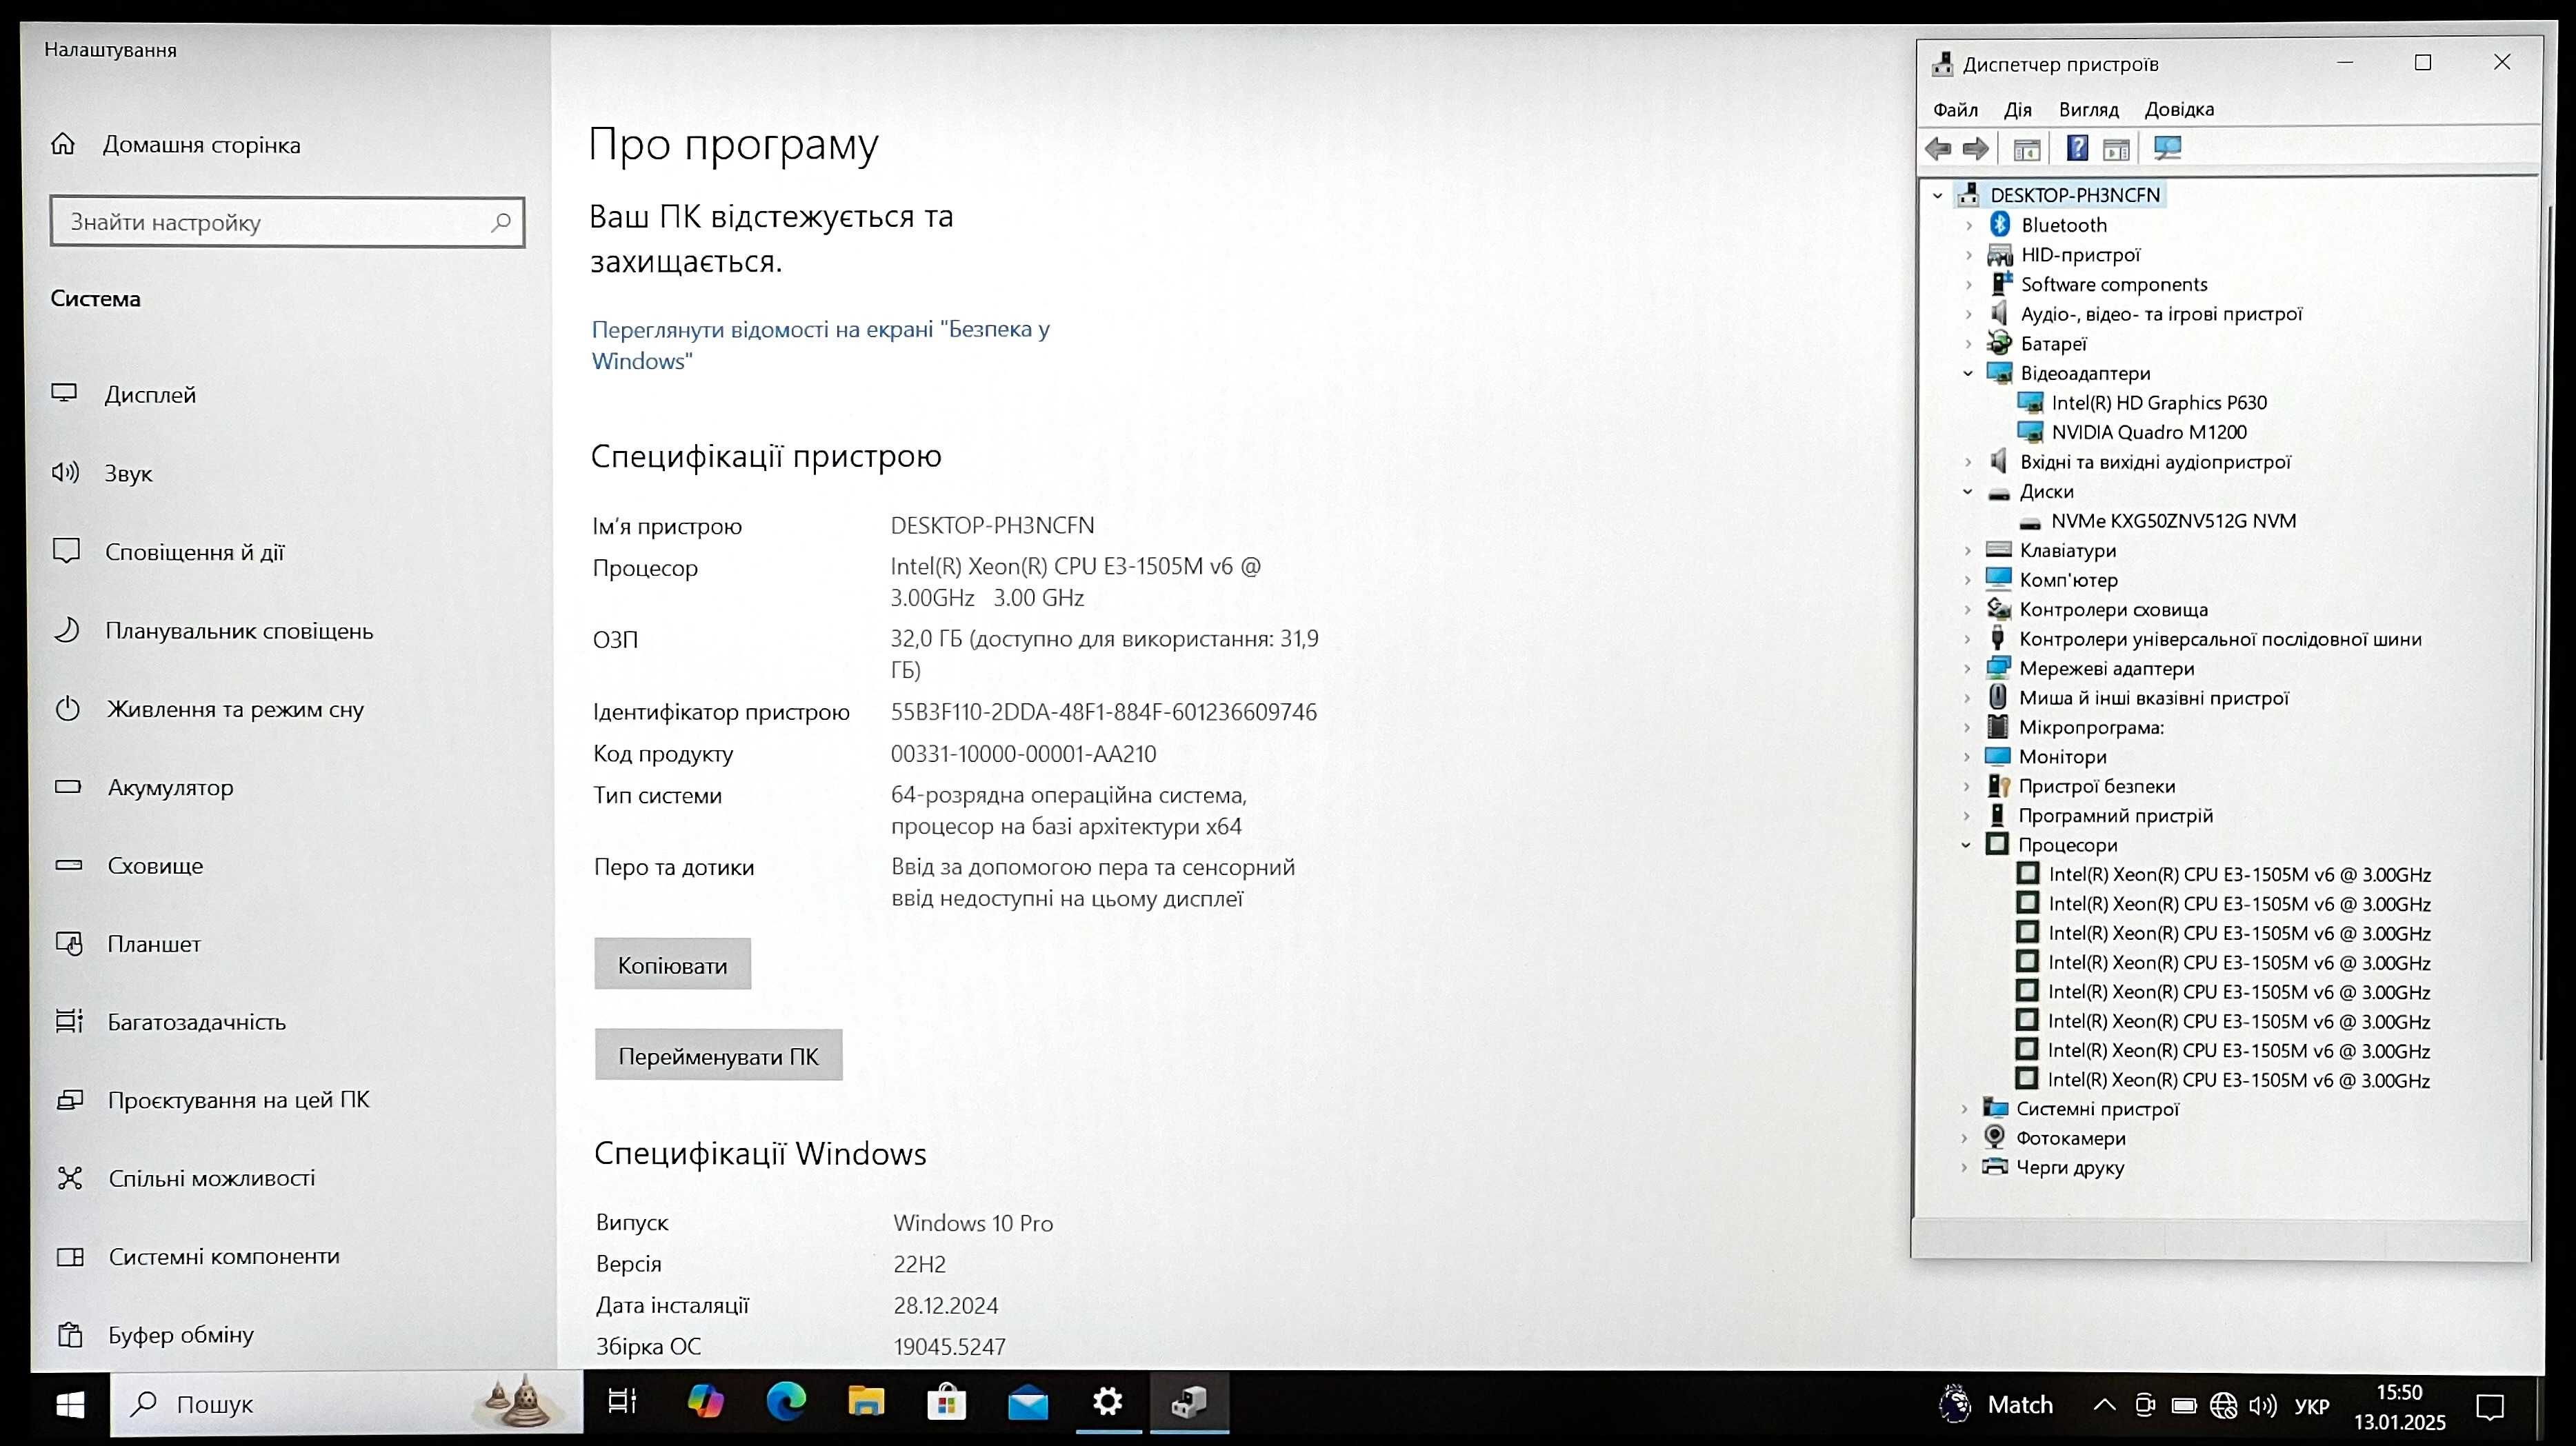This screenshot has height=1446, width=2576.
Task: Expand the Мережеві адаптери node
Action: click(x=1967, y=668)
